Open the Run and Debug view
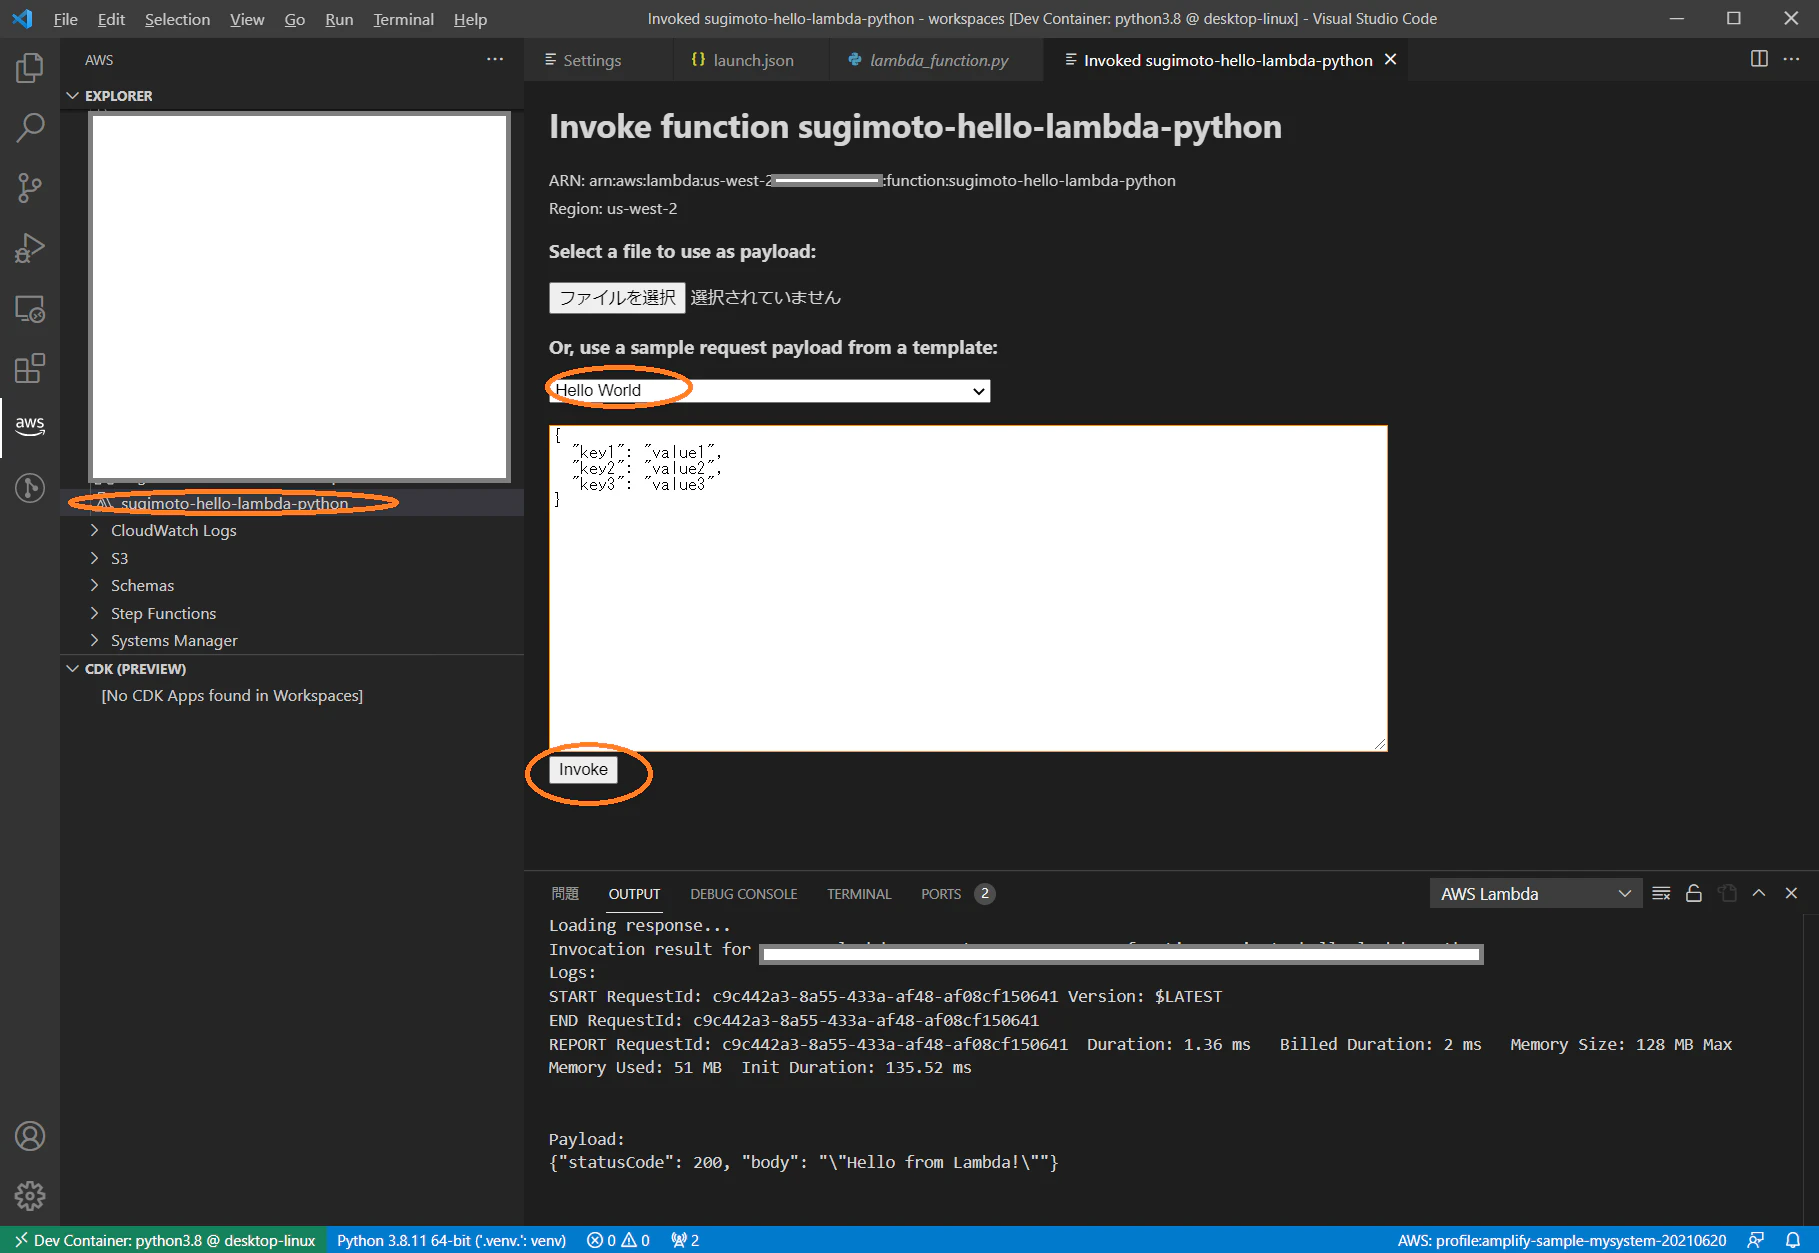 pyautogui.click(x=30, y=248)
